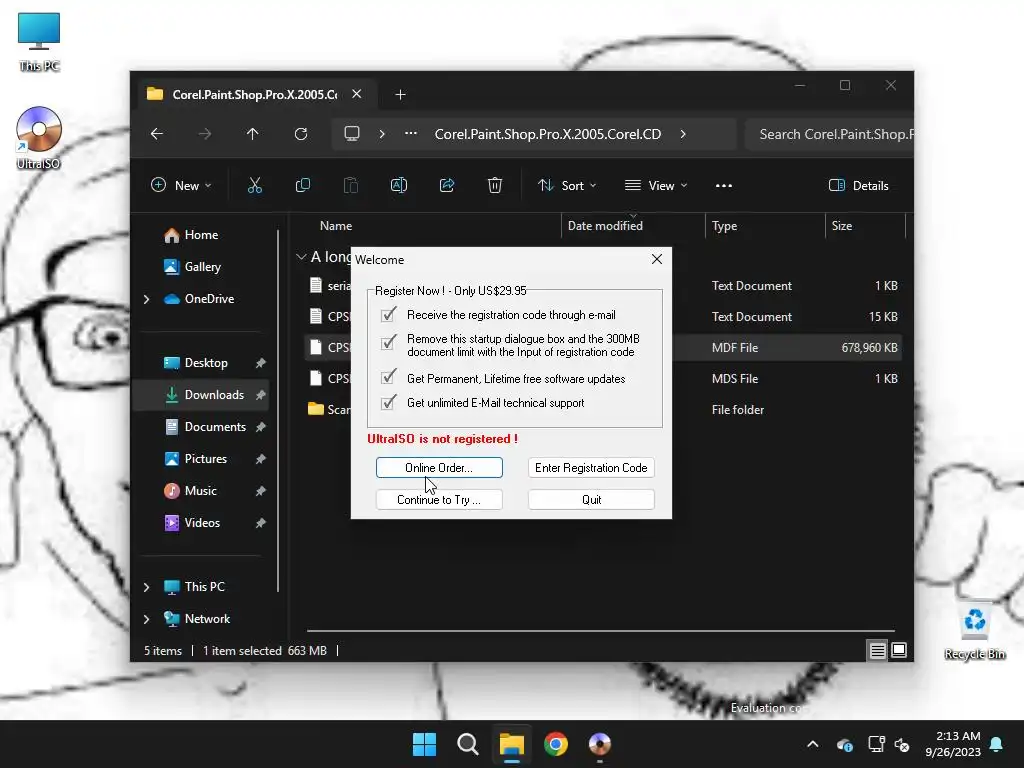The width and height of the screenshot is (1024, 768).
Task: Toggle the Details pane button
Action: pos(858,185)
